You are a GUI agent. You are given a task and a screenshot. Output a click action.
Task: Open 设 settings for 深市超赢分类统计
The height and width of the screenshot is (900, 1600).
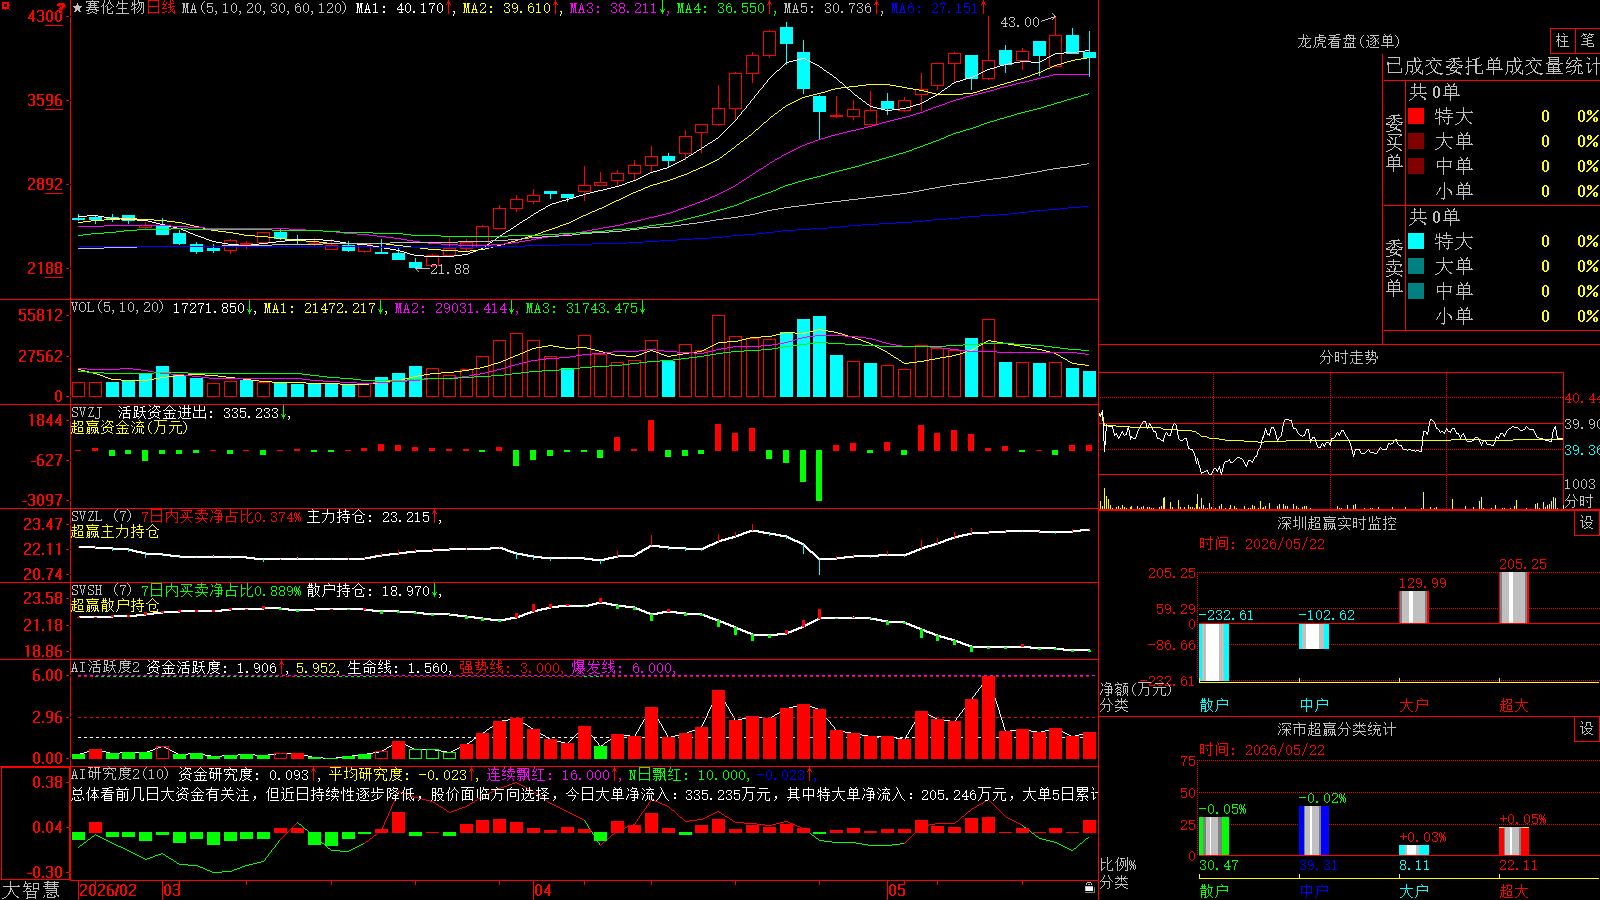pyautogui.click(x=1587, y=729)
